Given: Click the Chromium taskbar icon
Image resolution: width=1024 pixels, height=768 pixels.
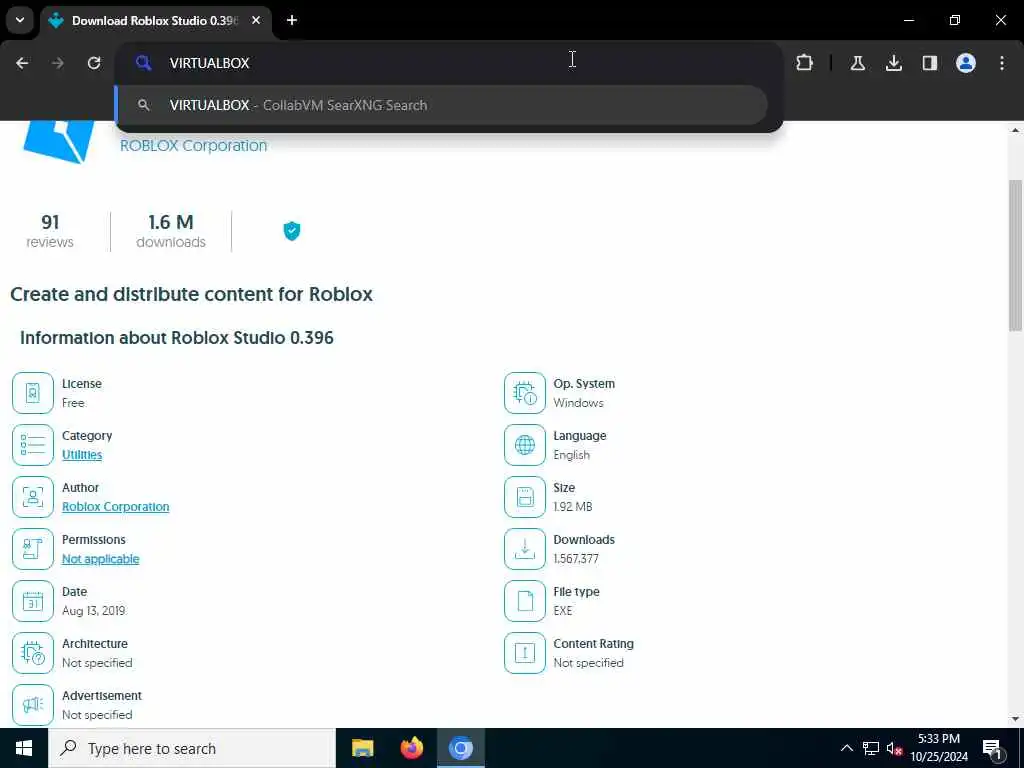Looking at the screenshot, I should pyautogui.click(x=460, y=748).
